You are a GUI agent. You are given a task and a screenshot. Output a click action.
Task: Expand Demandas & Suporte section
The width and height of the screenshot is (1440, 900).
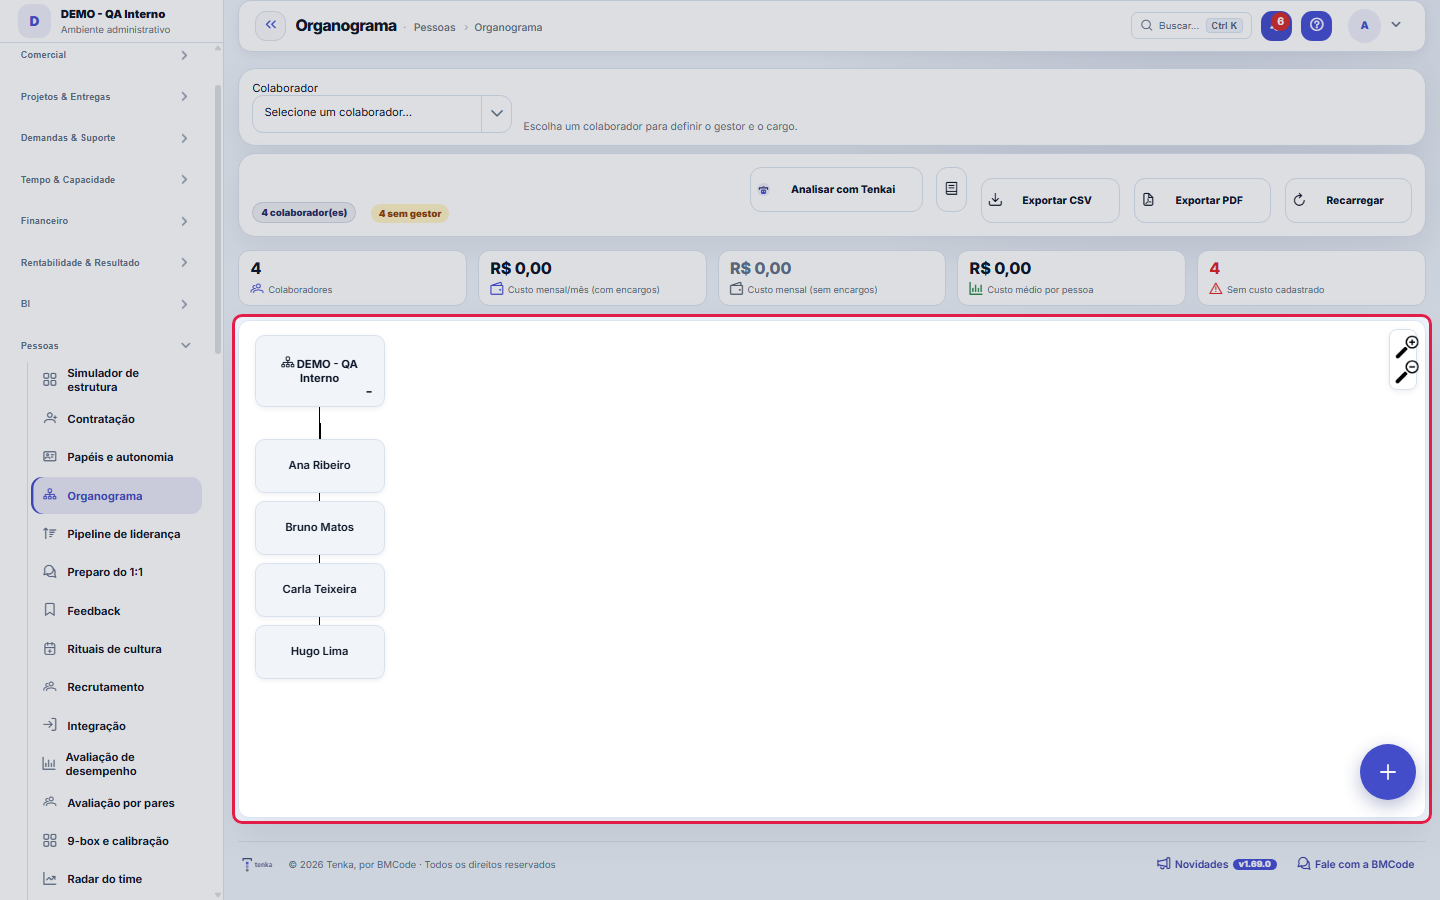click(104, 138)
